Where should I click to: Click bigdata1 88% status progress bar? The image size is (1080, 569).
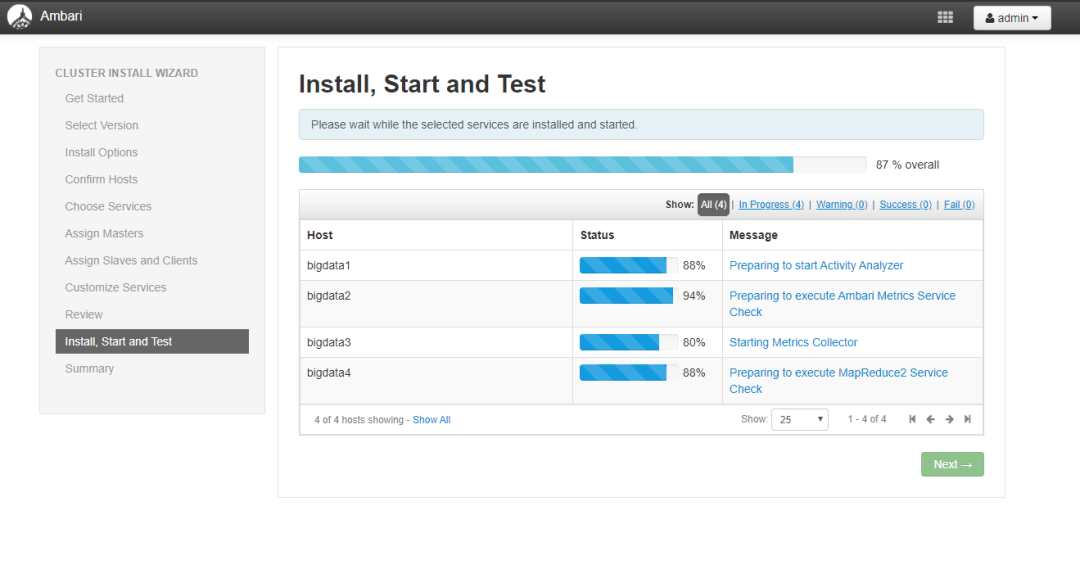(x=628, y=265)
